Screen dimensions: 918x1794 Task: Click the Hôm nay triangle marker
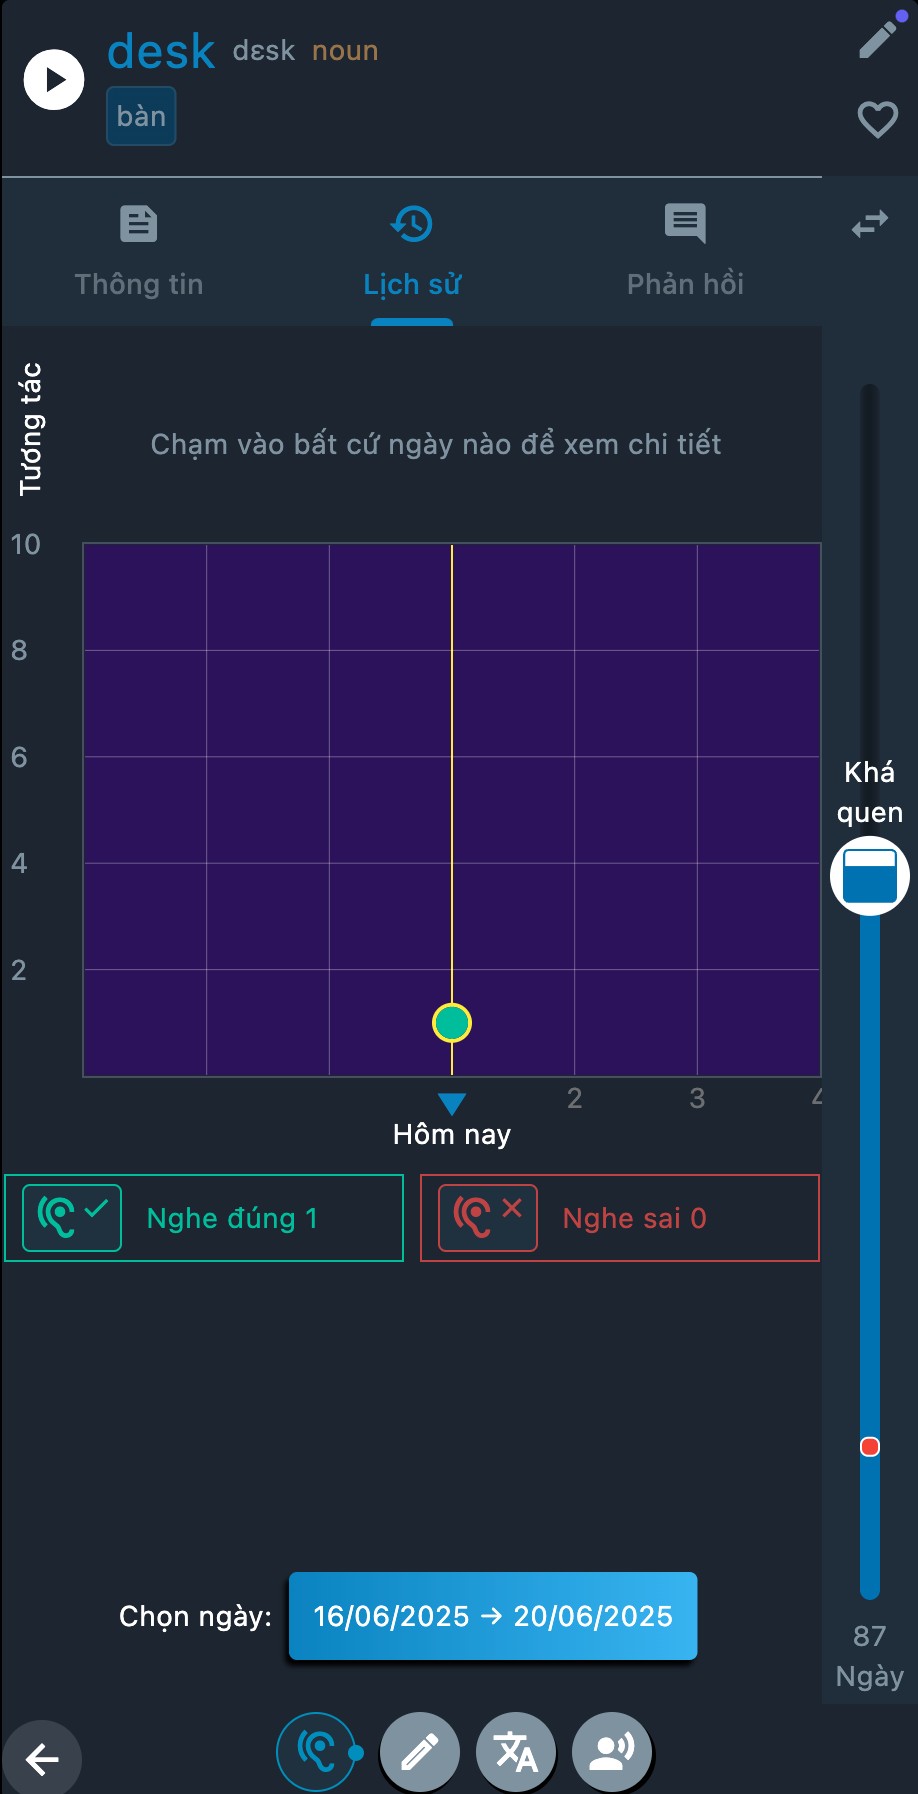click(452, 1104)
